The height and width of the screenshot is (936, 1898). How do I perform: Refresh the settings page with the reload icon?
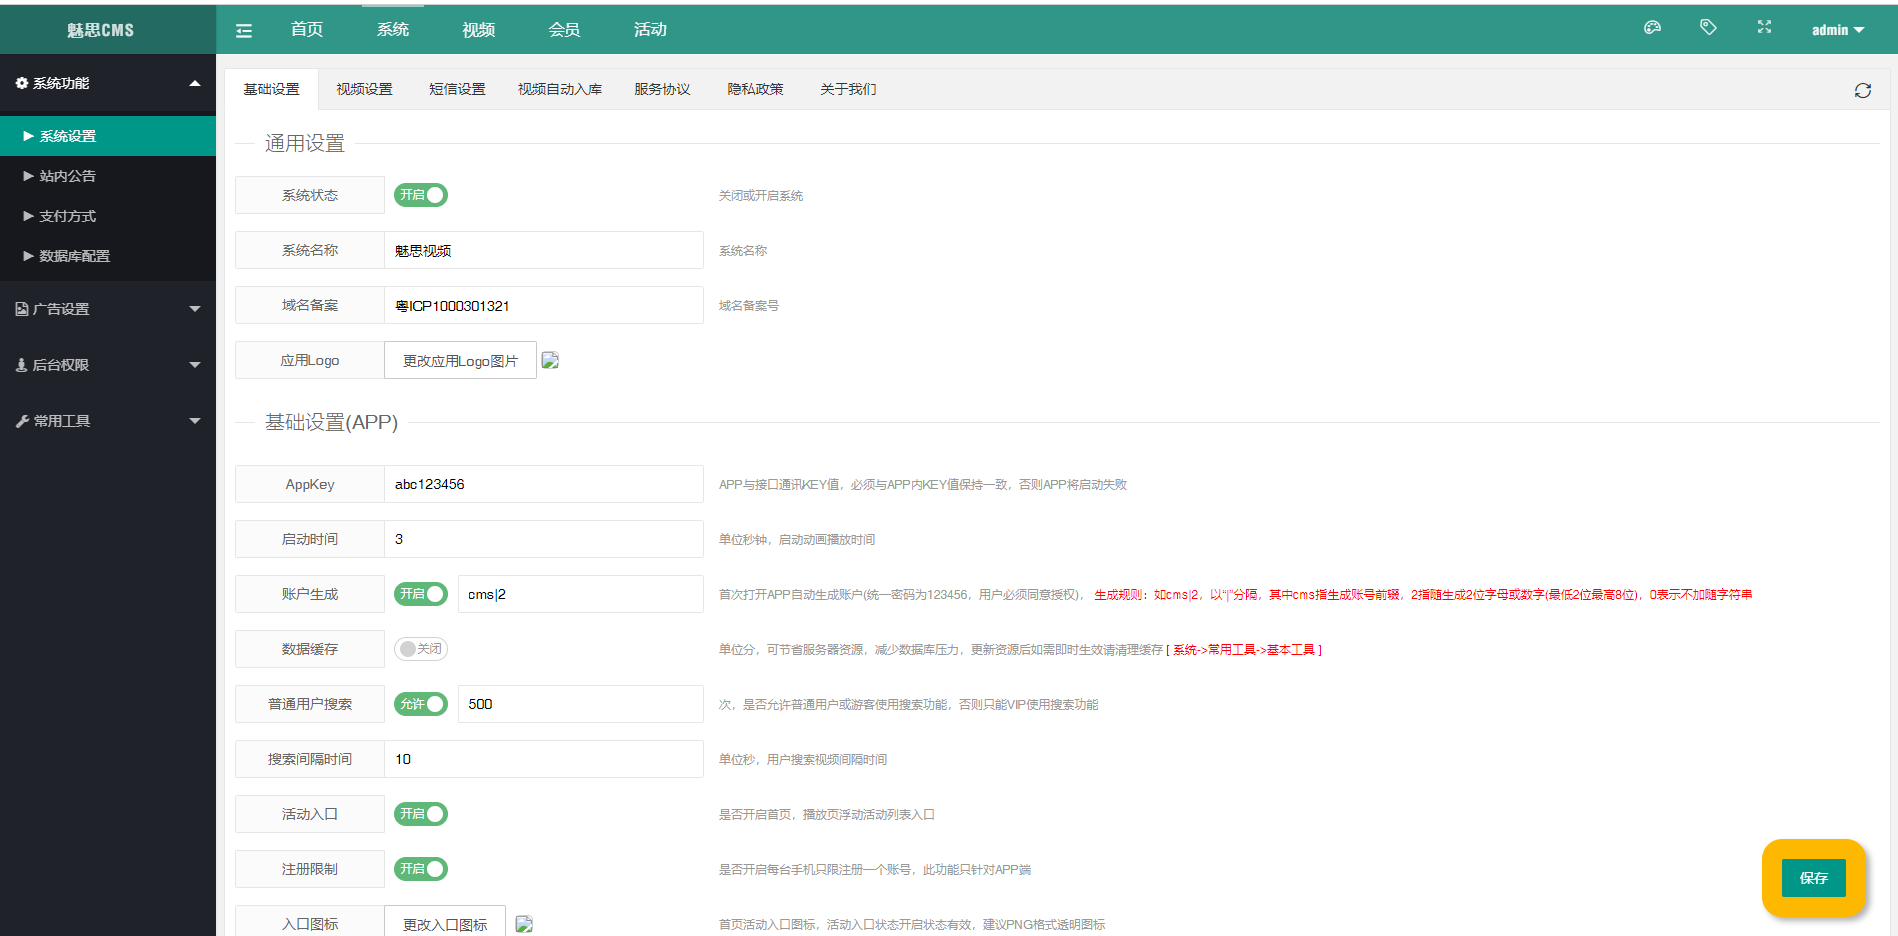(x=1864, y=90)
